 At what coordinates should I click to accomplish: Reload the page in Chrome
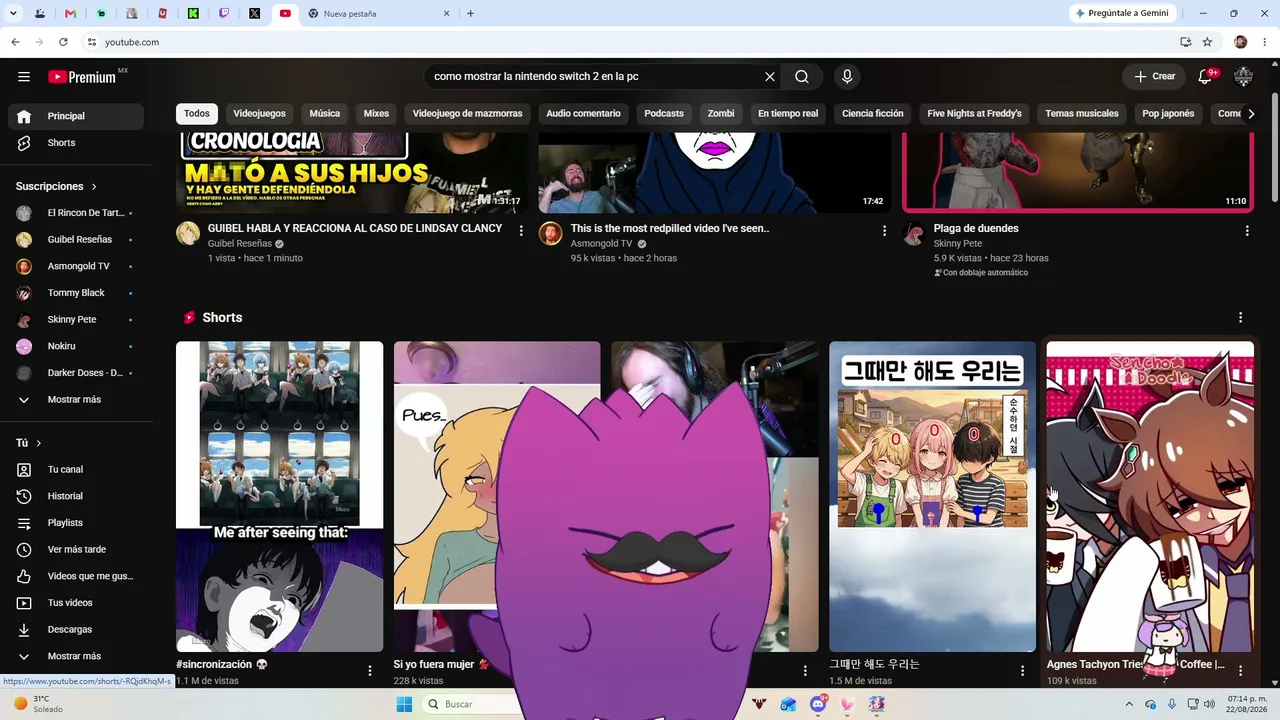pyautogui.click(x=63, y=42)
